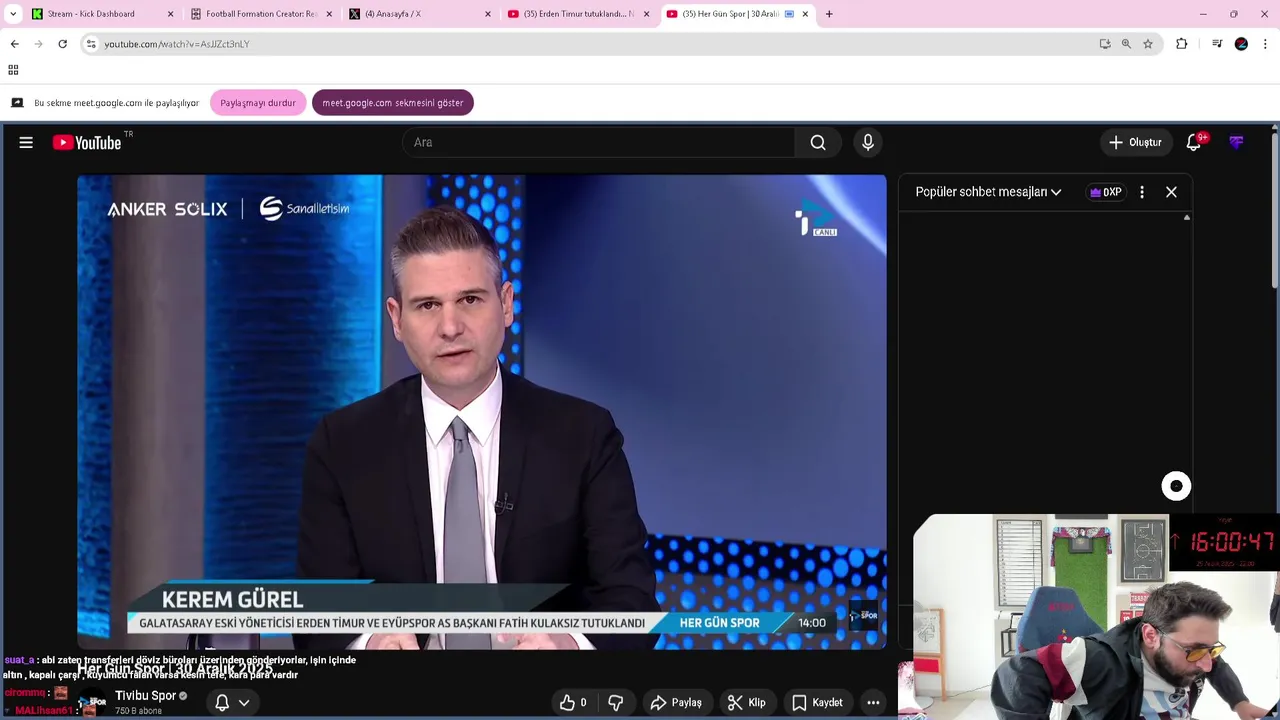Open a new browser tab

click(829, 14)
